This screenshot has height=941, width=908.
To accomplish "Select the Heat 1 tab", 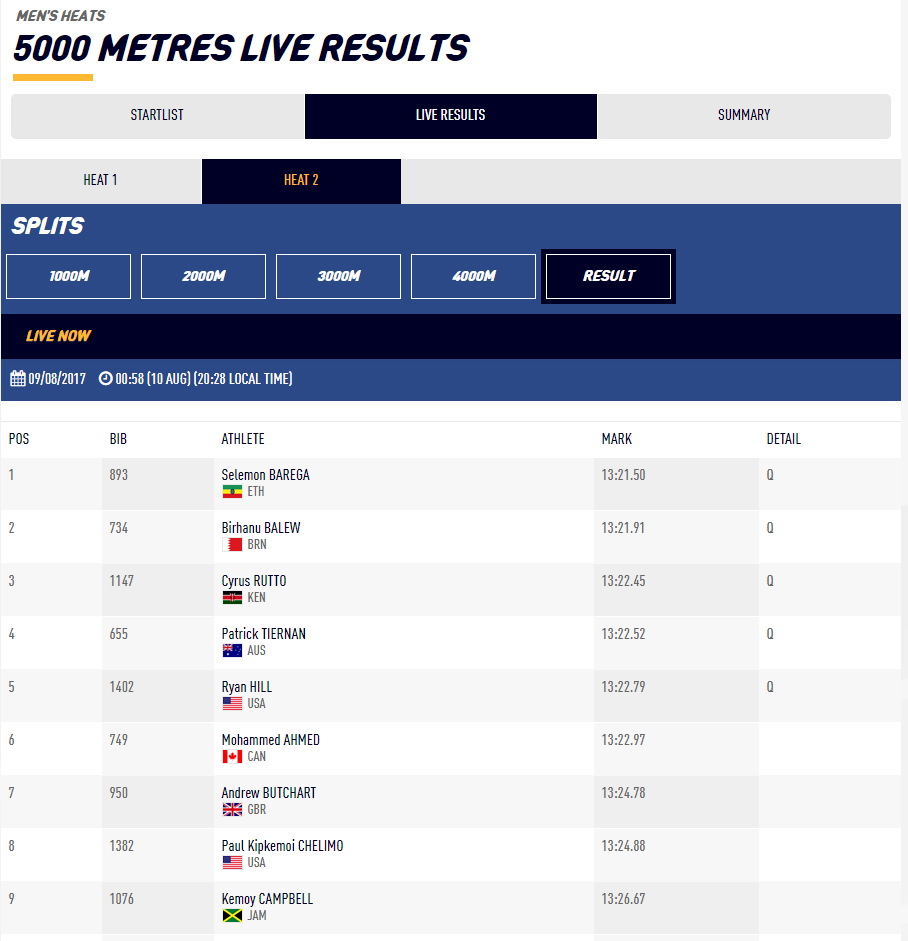I will (x=100, y=180).
